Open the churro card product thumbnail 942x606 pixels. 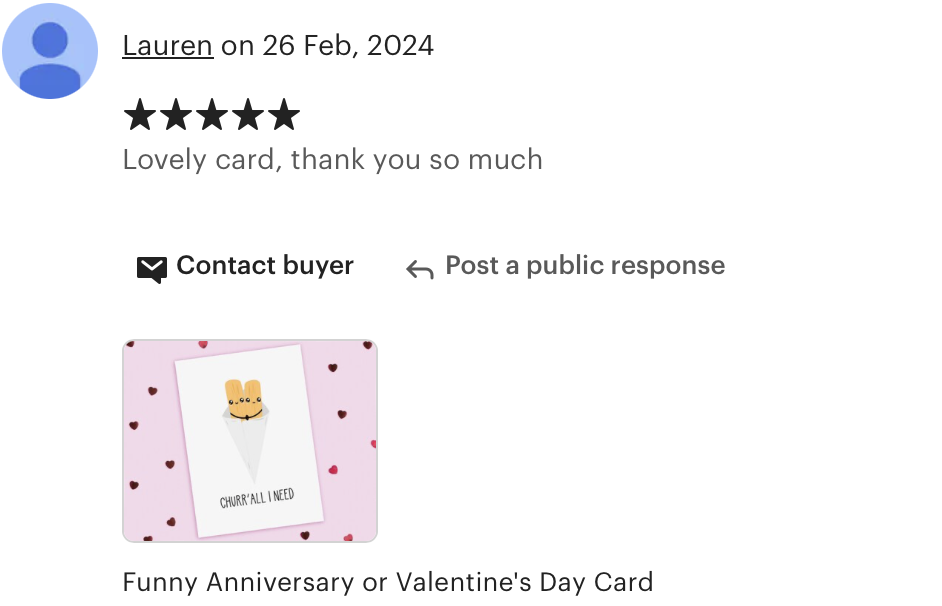click(250, 441)
